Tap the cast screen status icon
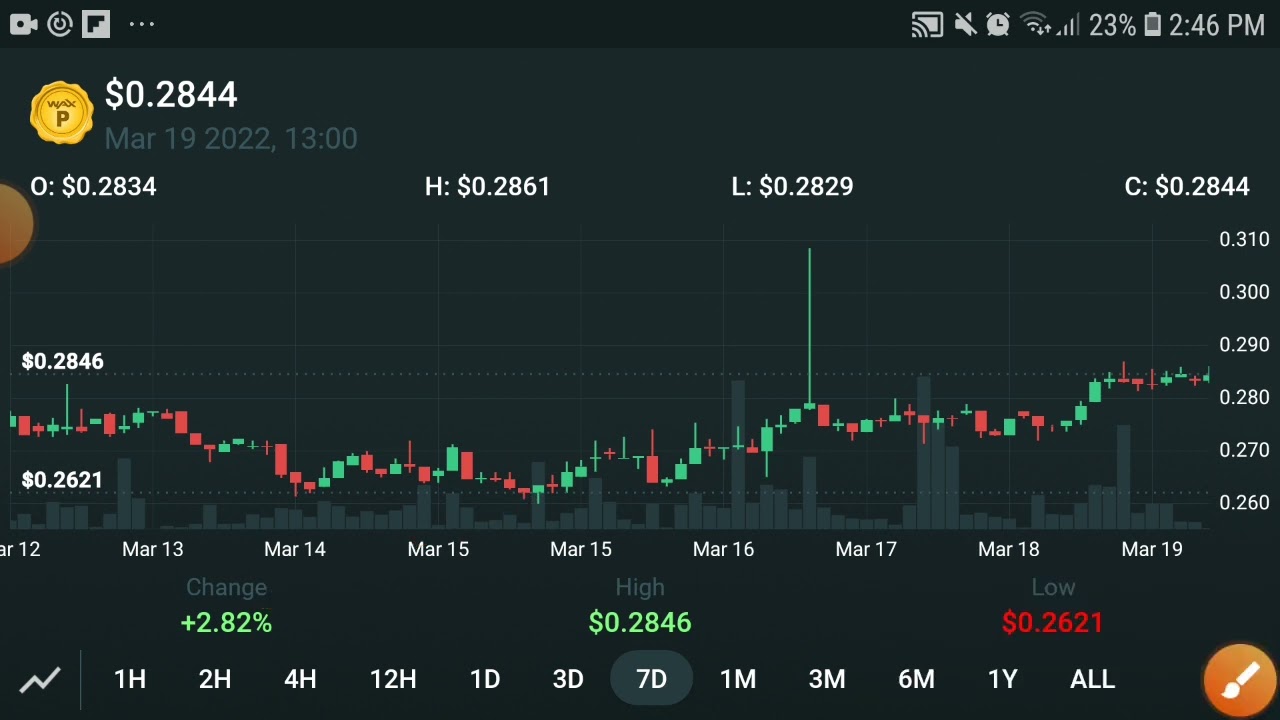 click(927, 25)
